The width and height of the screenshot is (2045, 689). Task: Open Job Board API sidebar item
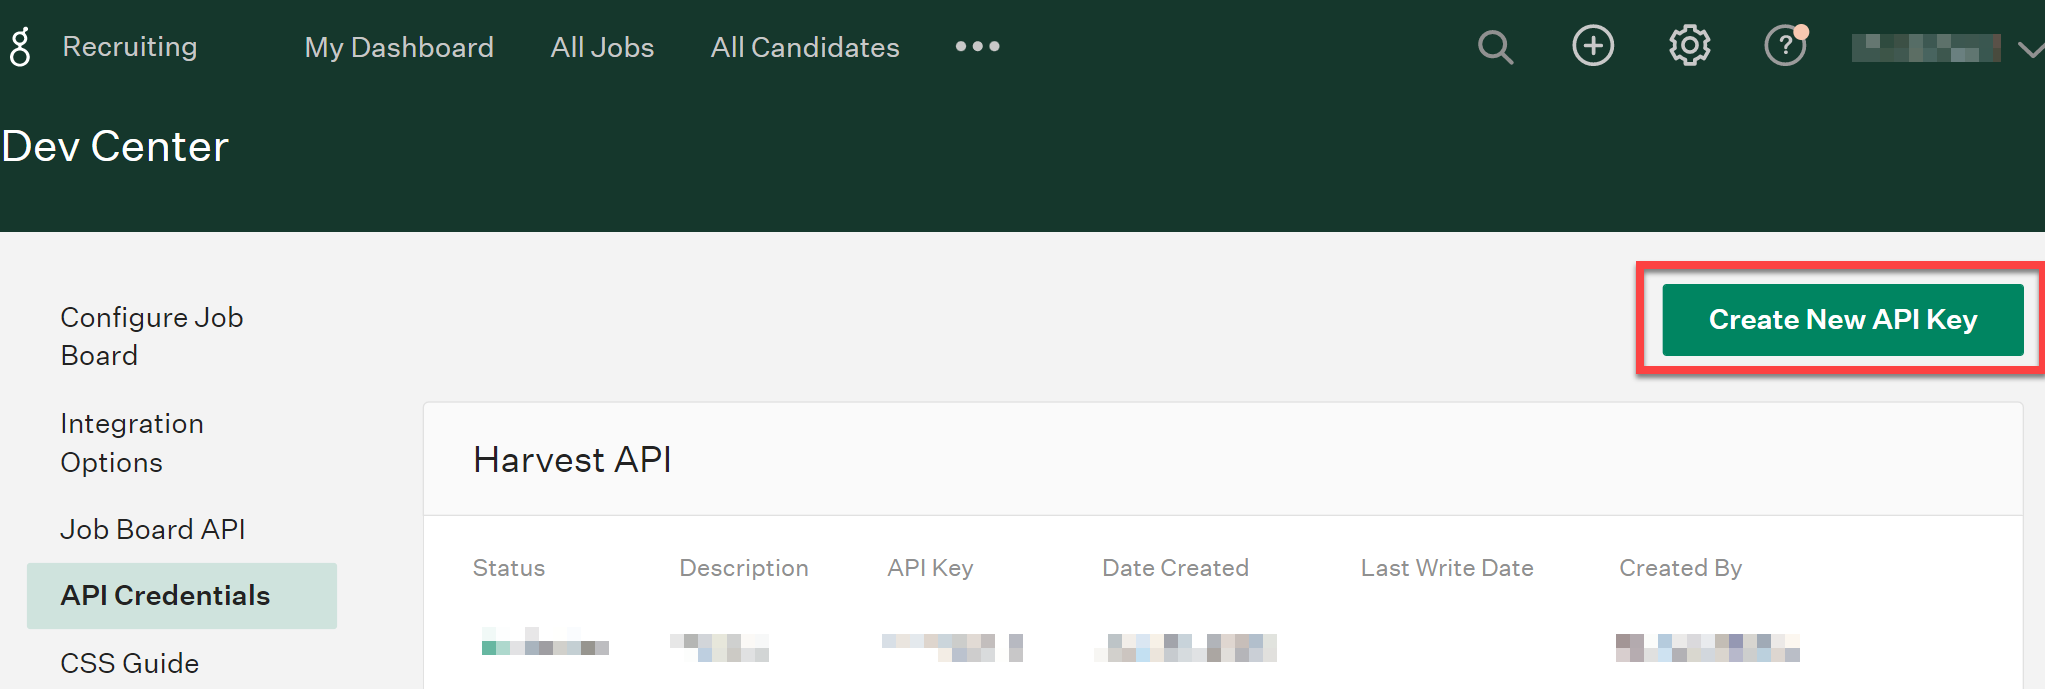[153, 529]
